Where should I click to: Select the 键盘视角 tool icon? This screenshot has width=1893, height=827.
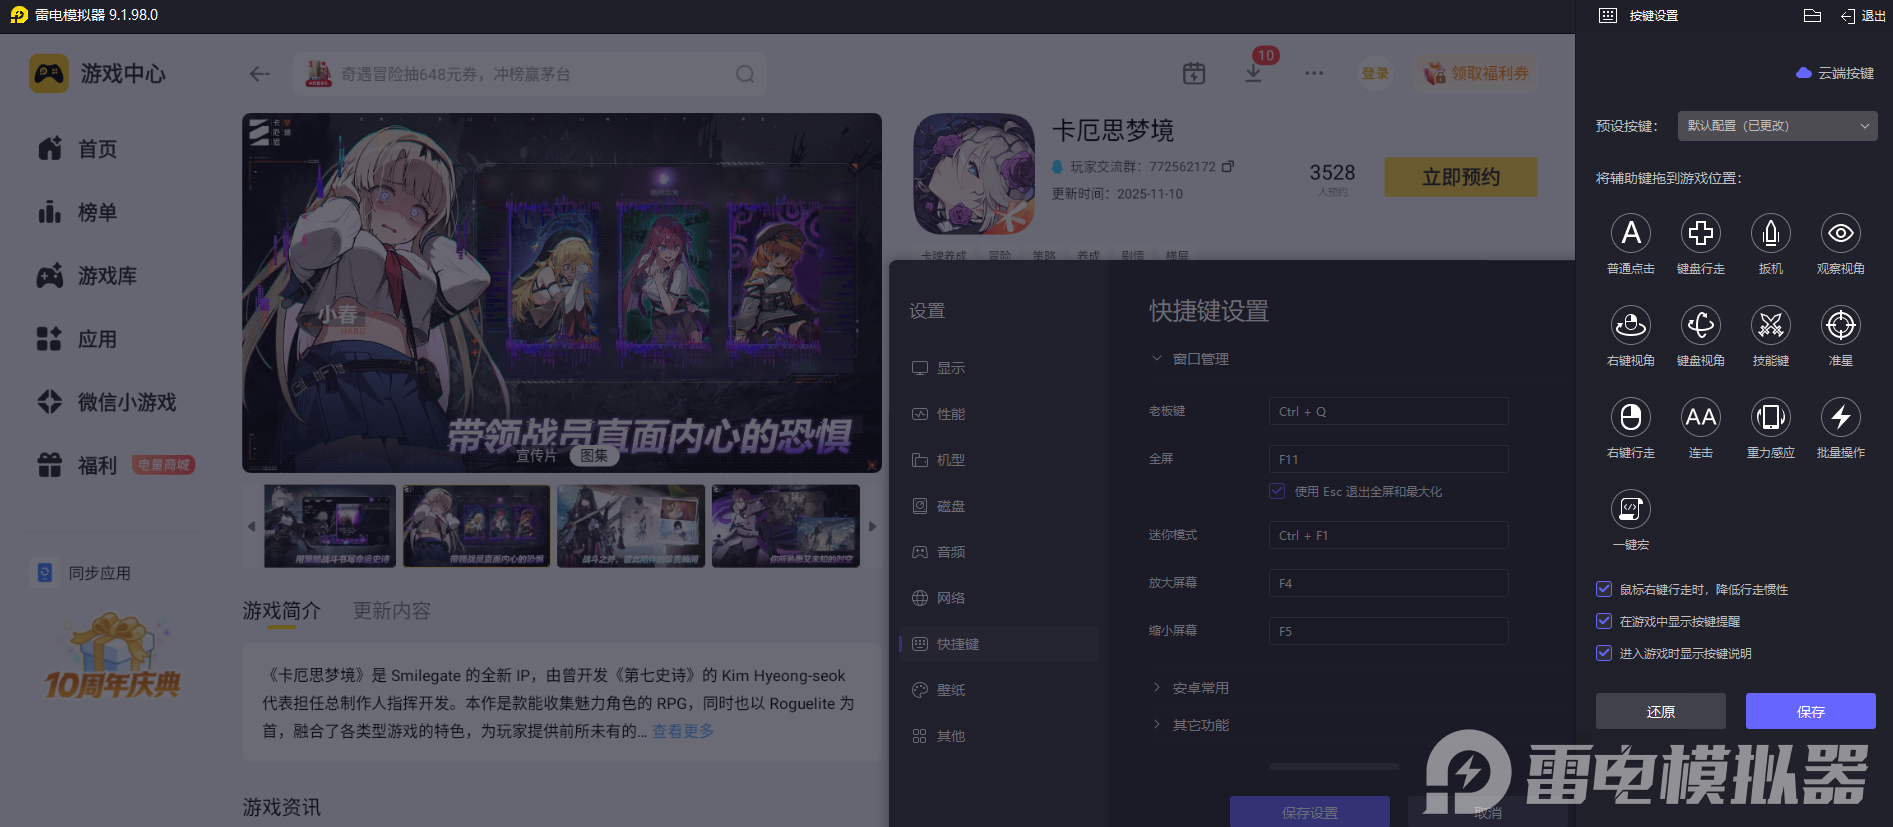[1701, 325]
